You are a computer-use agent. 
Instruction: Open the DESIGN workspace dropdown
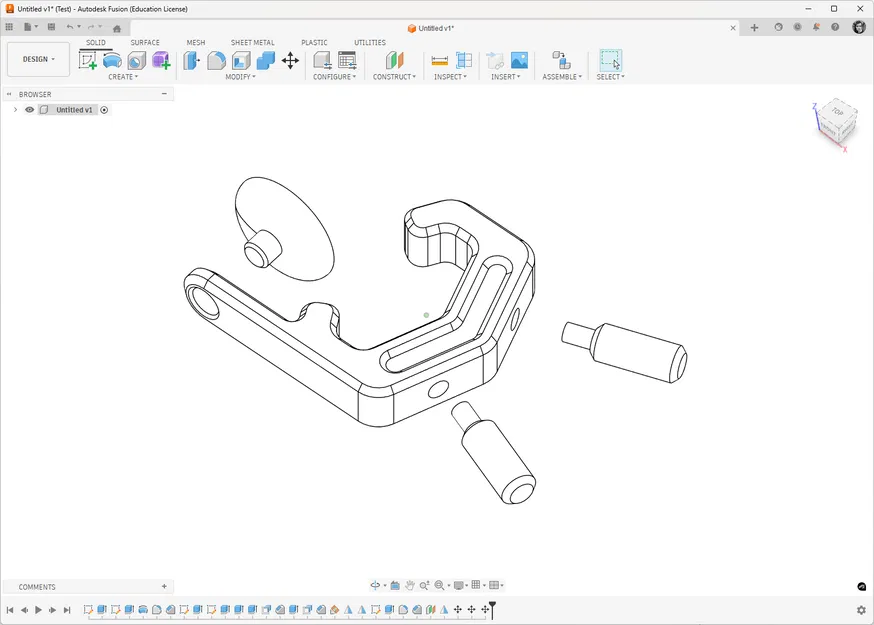38,59
